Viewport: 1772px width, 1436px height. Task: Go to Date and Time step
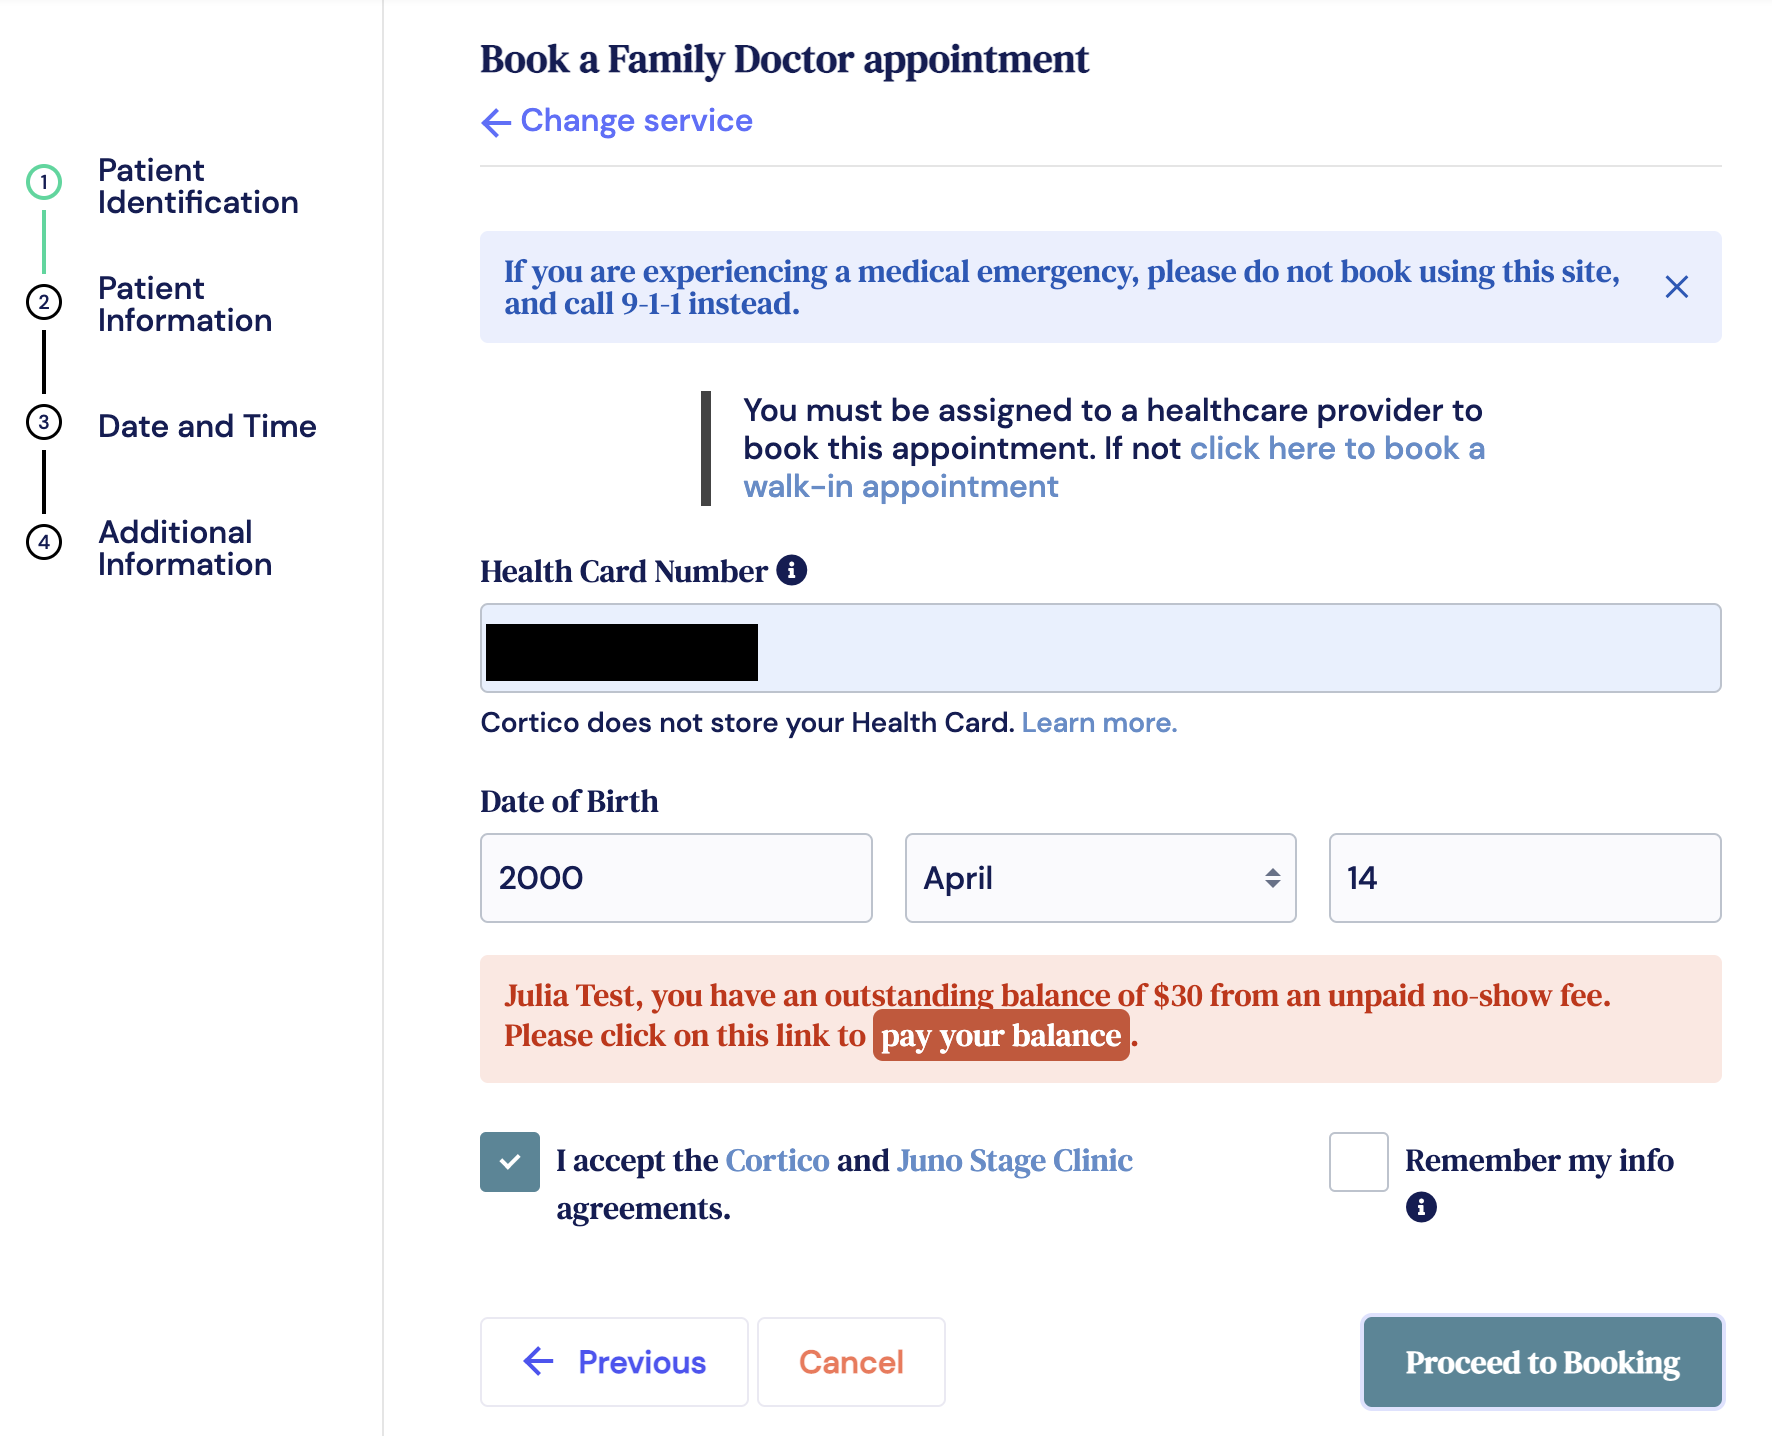(207, 426)
